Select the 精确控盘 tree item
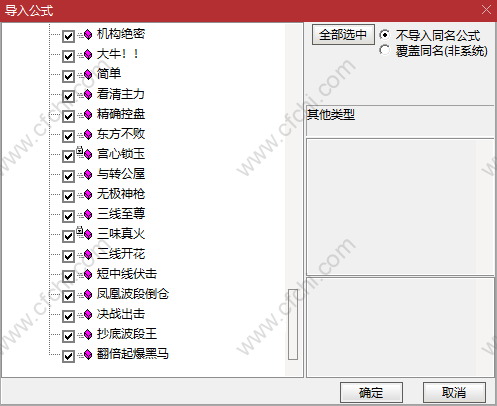Viewport: 497px width, 406px height. (x=121, y=114)
